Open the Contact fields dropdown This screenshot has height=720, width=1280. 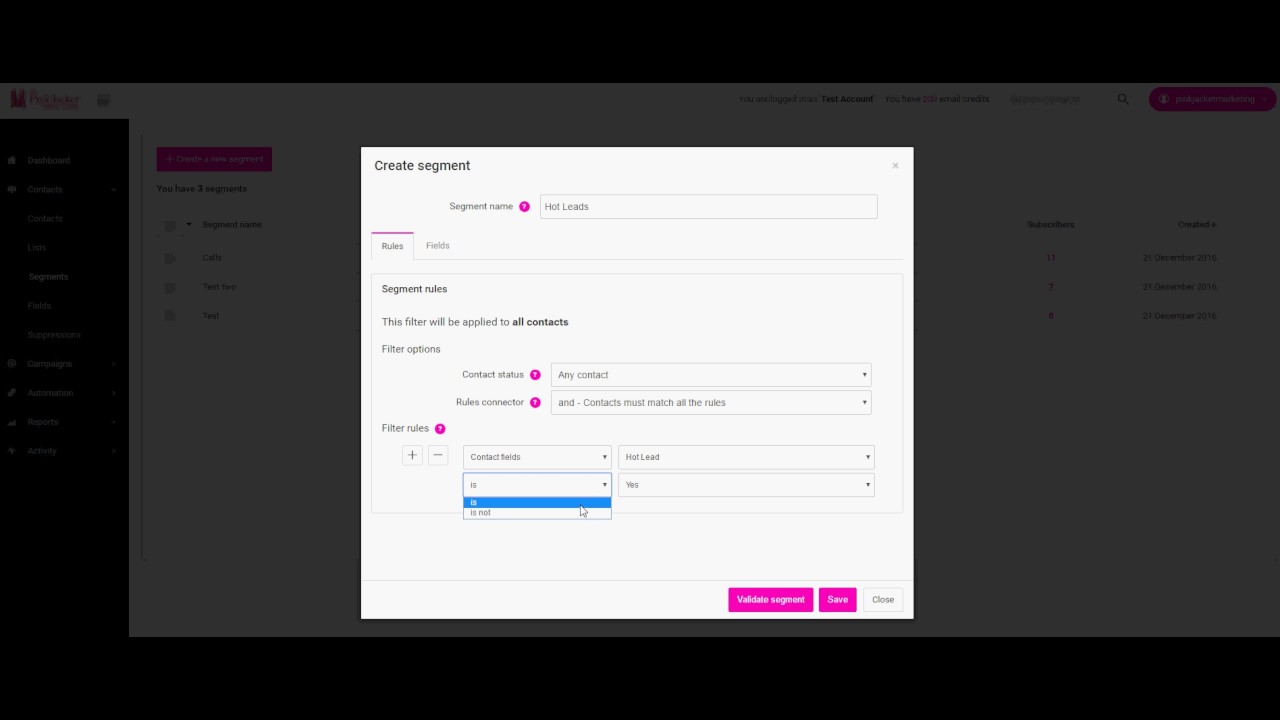(x=537, y=457)
